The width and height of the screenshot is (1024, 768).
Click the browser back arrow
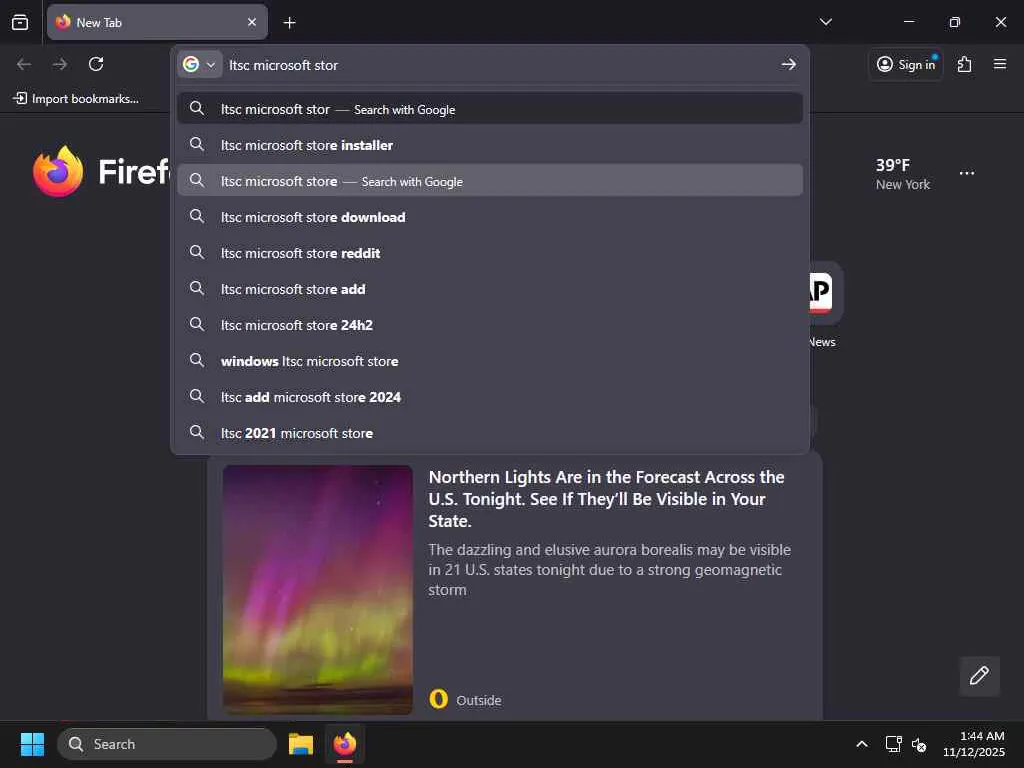[24, 64]
